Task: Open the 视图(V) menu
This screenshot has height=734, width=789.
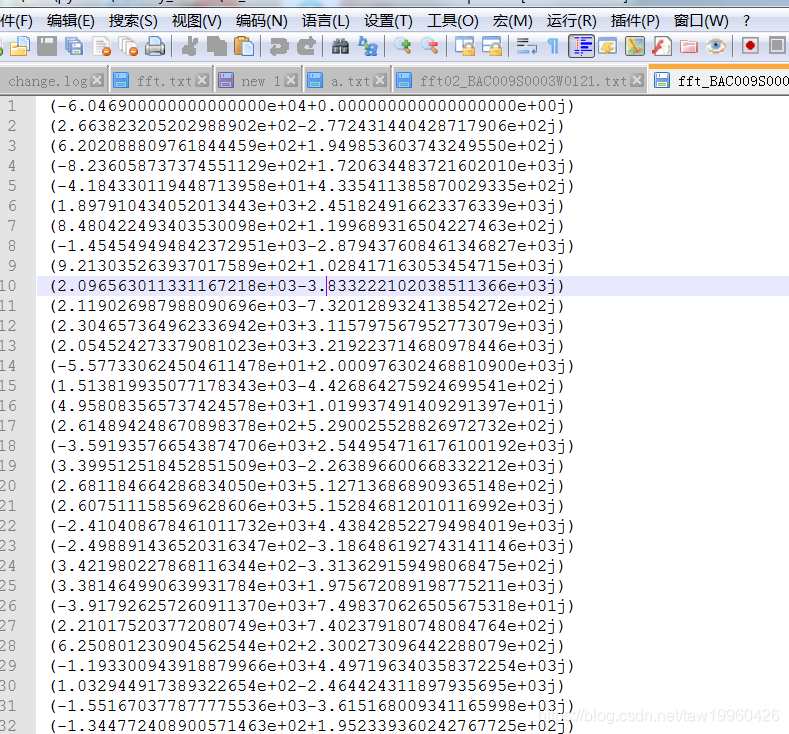Action: 196,21
